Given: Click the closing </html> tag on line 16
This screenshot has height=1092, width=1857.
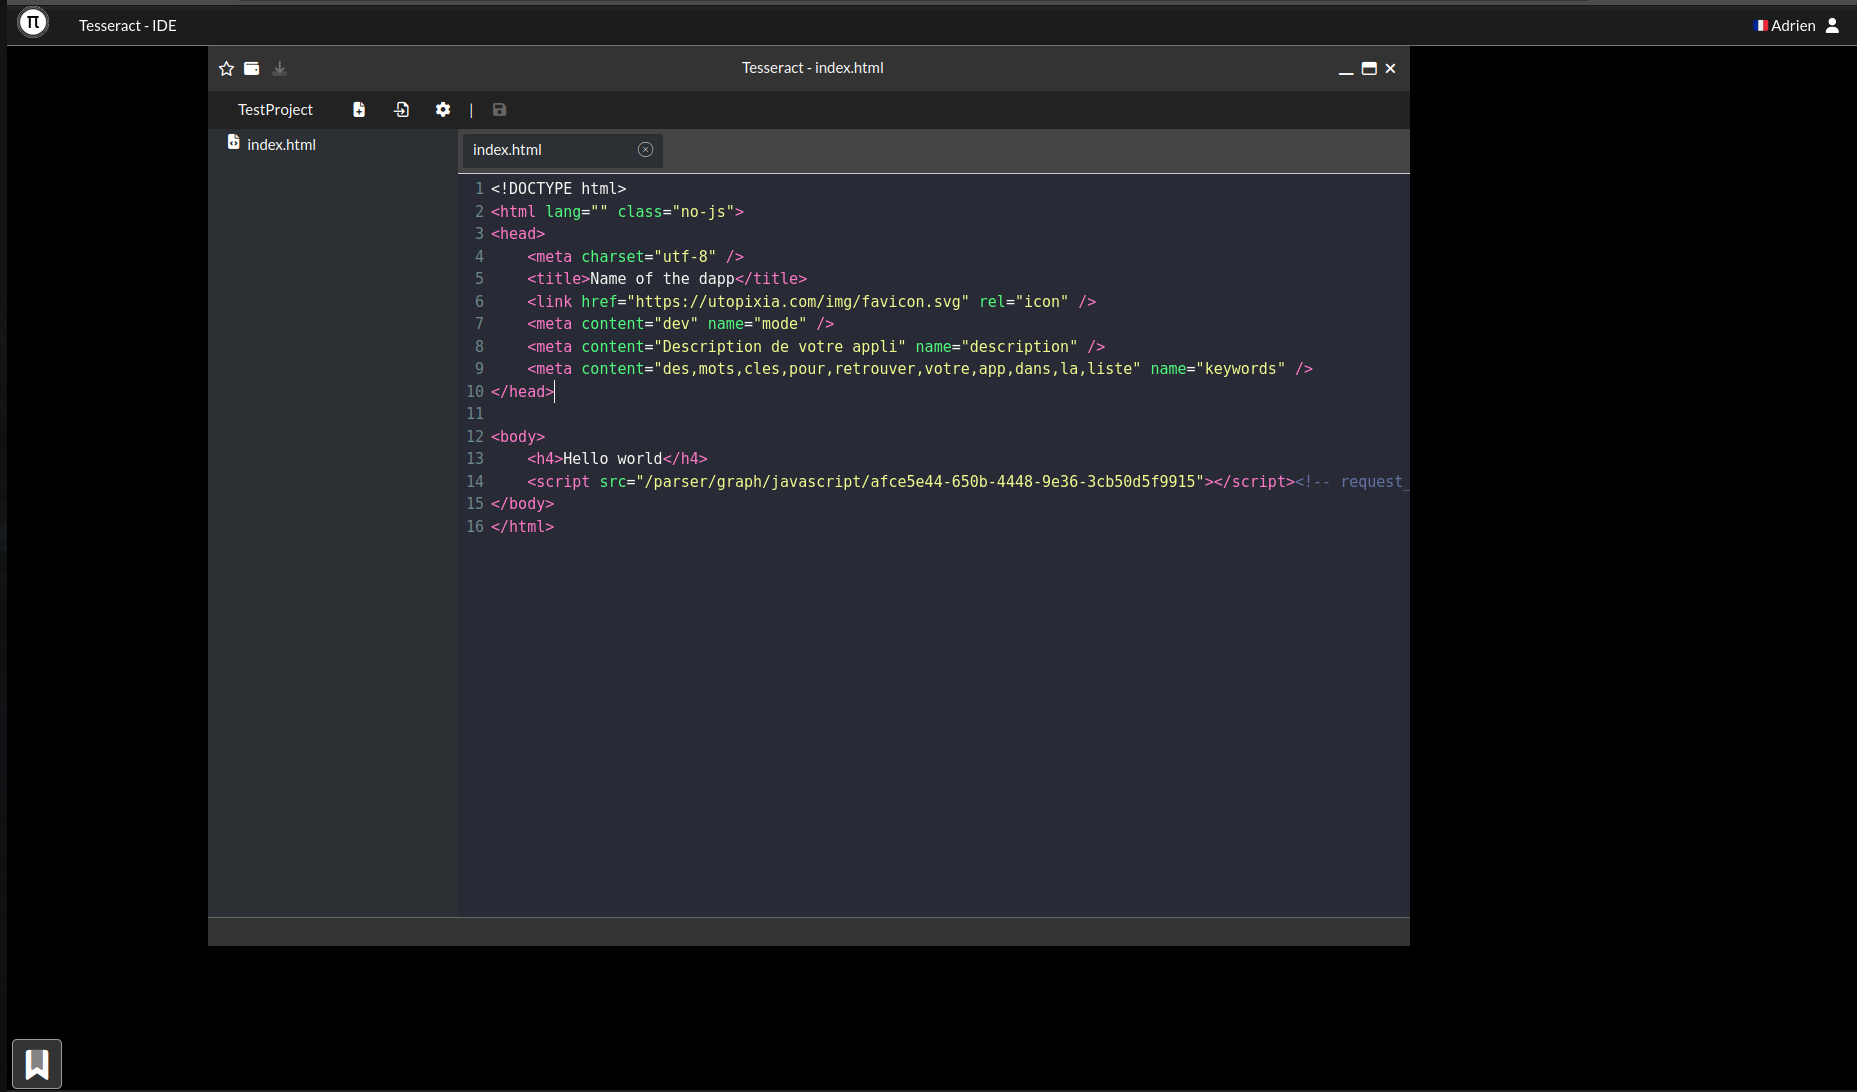Looking at the screenshot, I should 522,527.
